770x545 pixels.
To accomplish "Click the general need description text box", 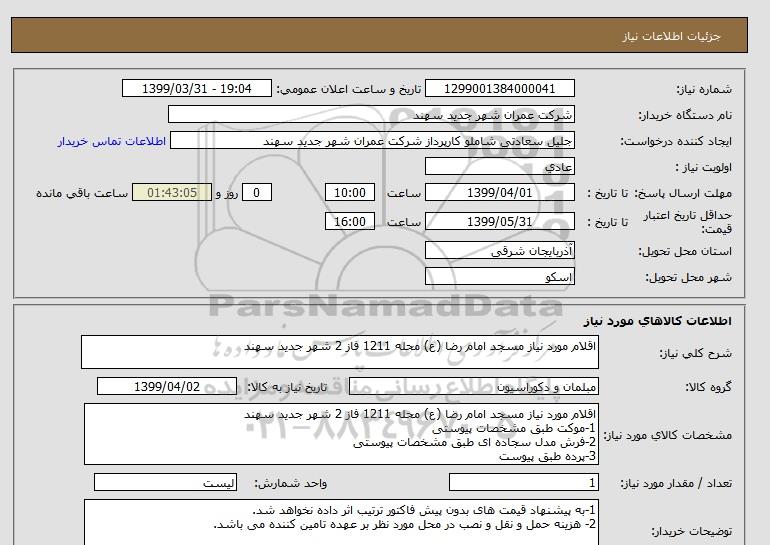I will (x=340, y=352).
